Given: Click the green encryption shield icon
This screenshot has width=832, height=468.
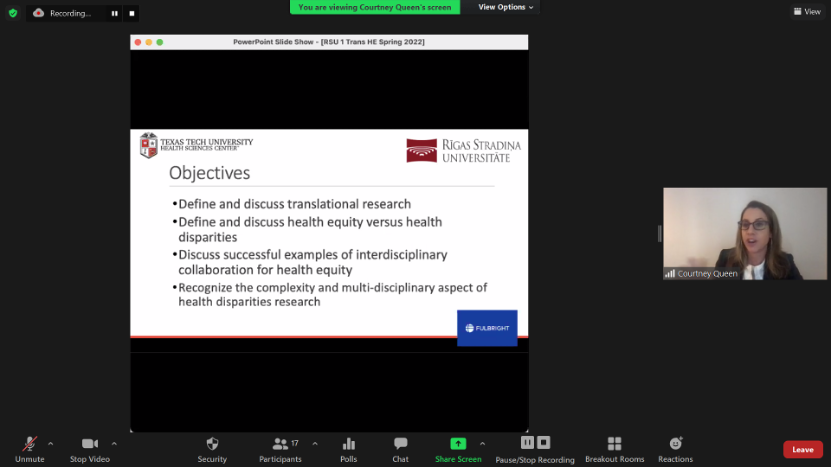Looking at the screenshot, I should click(13, 13).
